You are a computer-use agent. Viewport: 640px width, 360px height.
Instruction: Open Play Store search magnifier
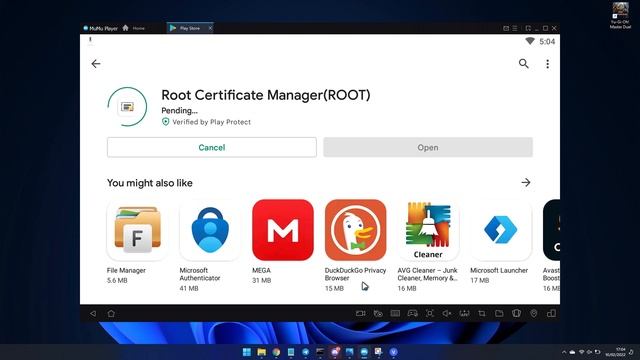click(524, 64)
